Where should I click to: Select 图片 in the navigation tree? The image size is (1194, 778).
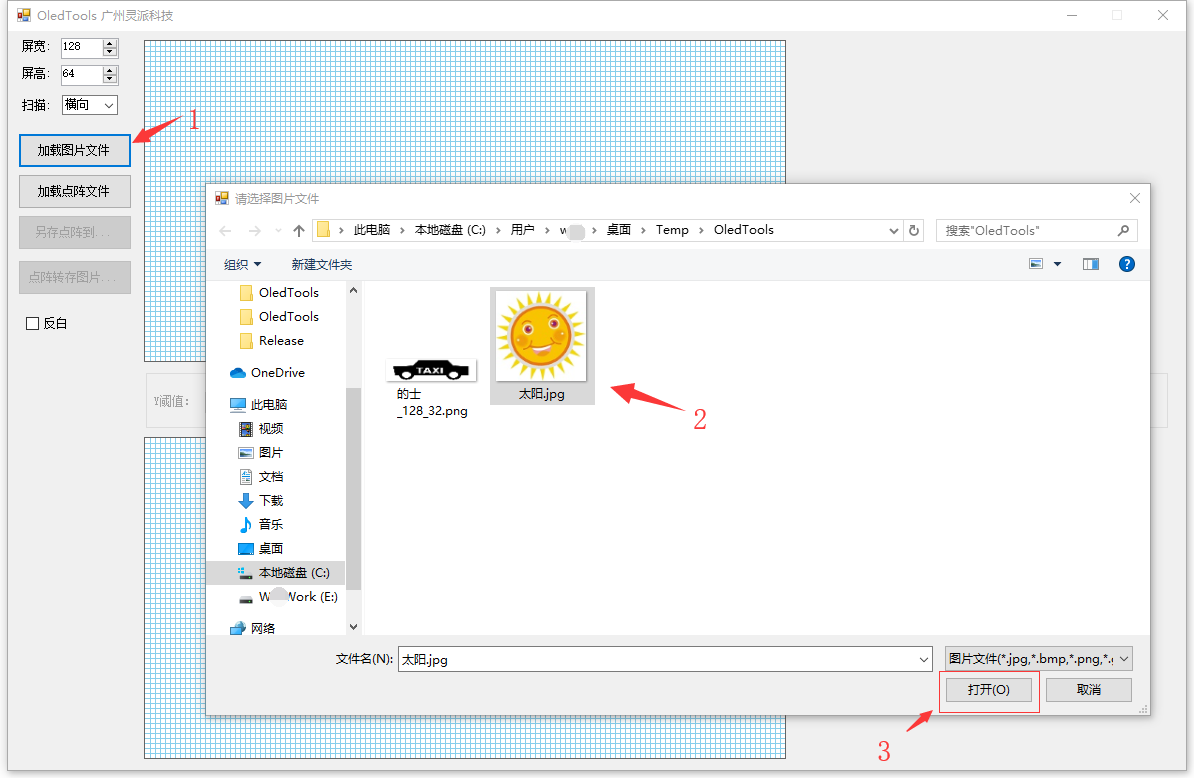261,453
